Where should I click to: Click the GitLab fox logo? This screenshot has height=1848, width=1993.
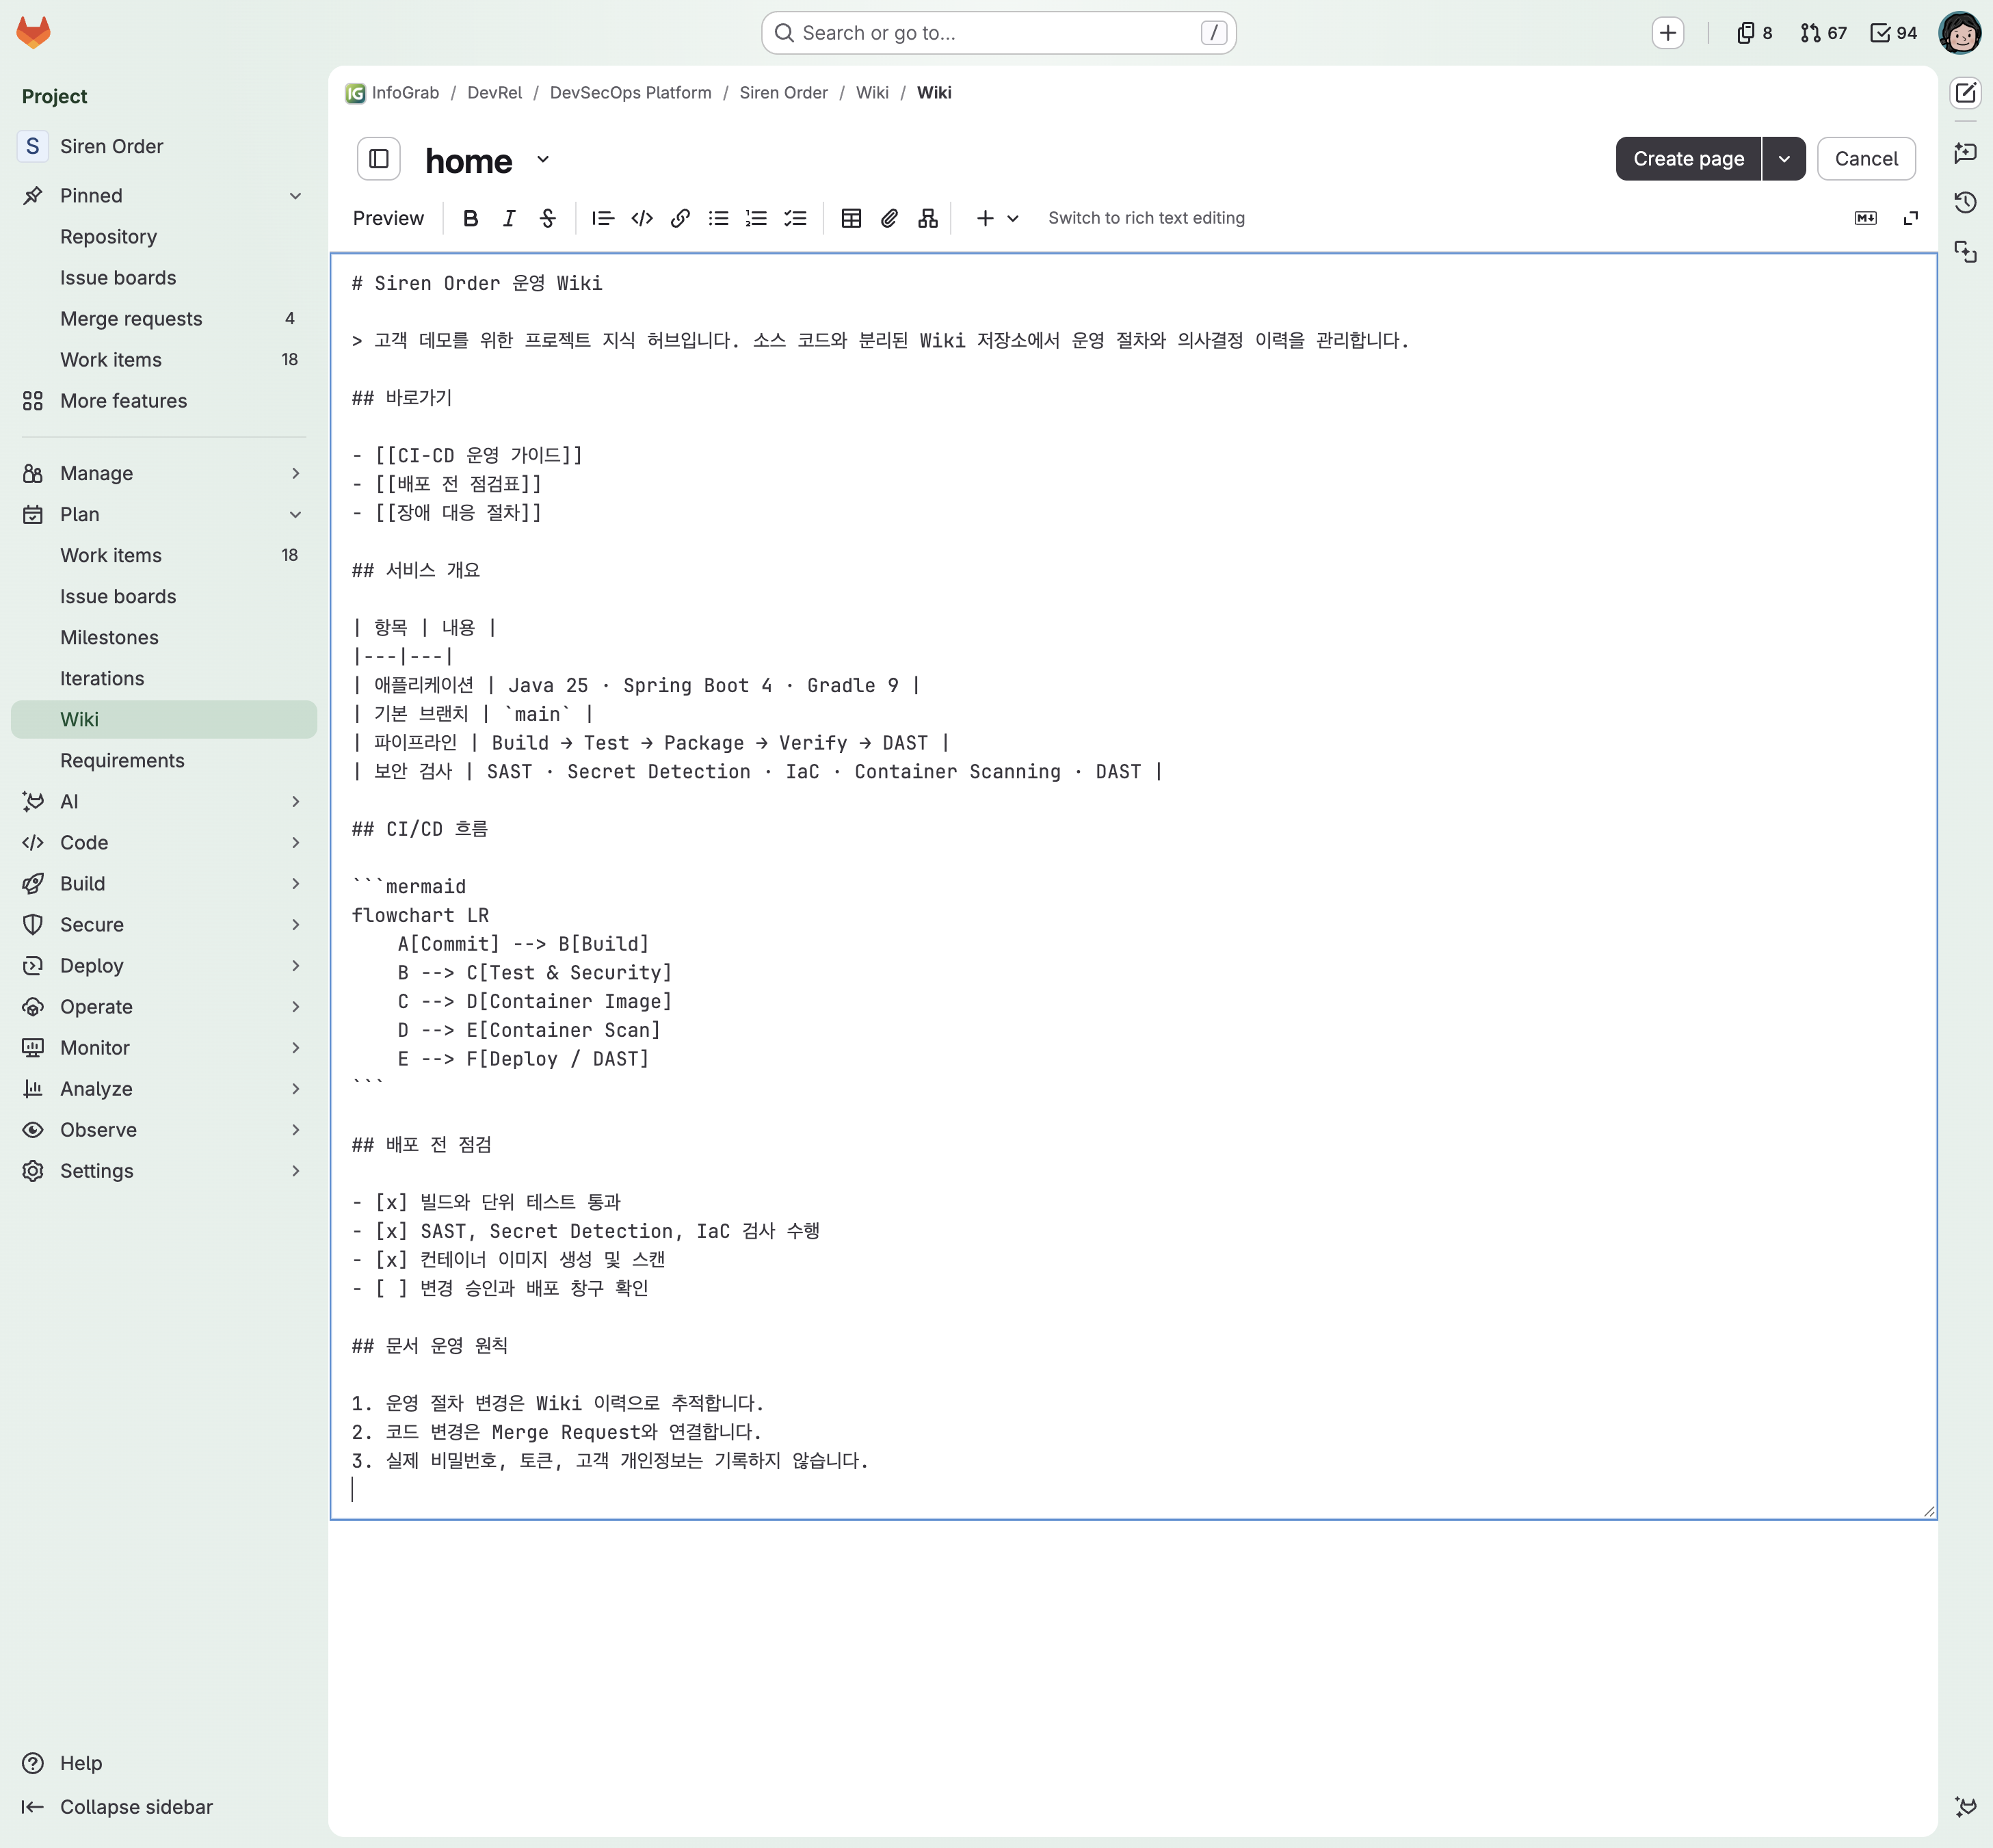33,32
